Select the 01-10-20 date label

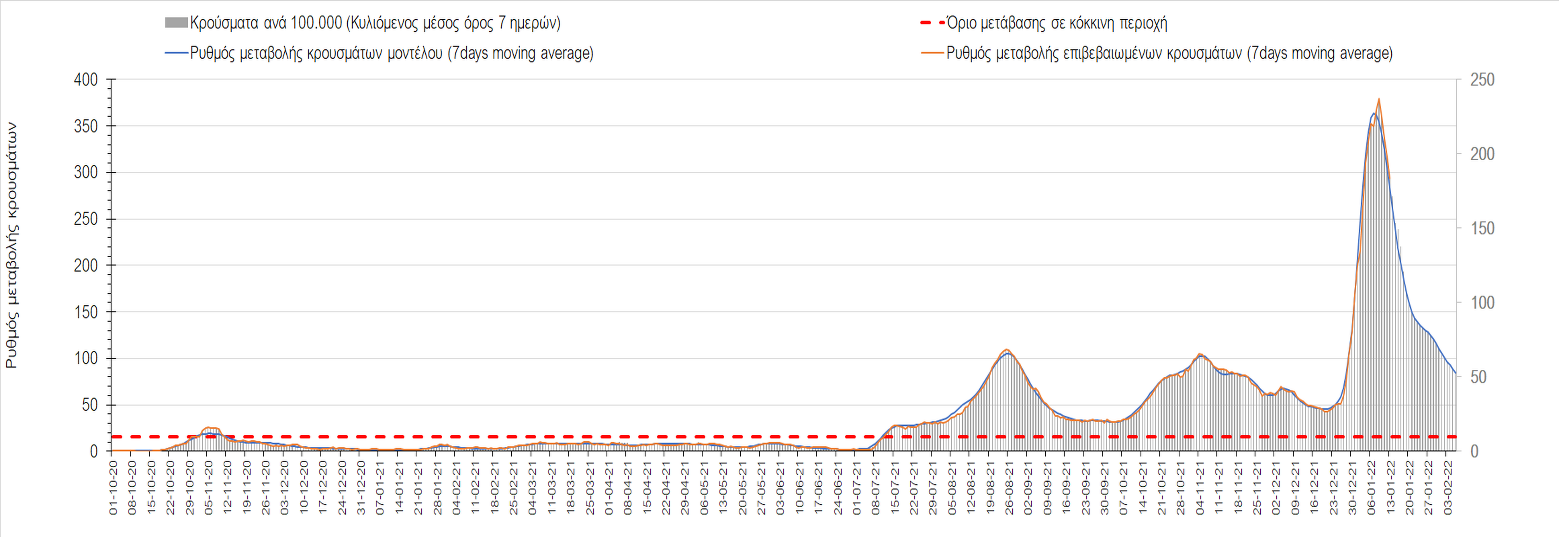114,487
